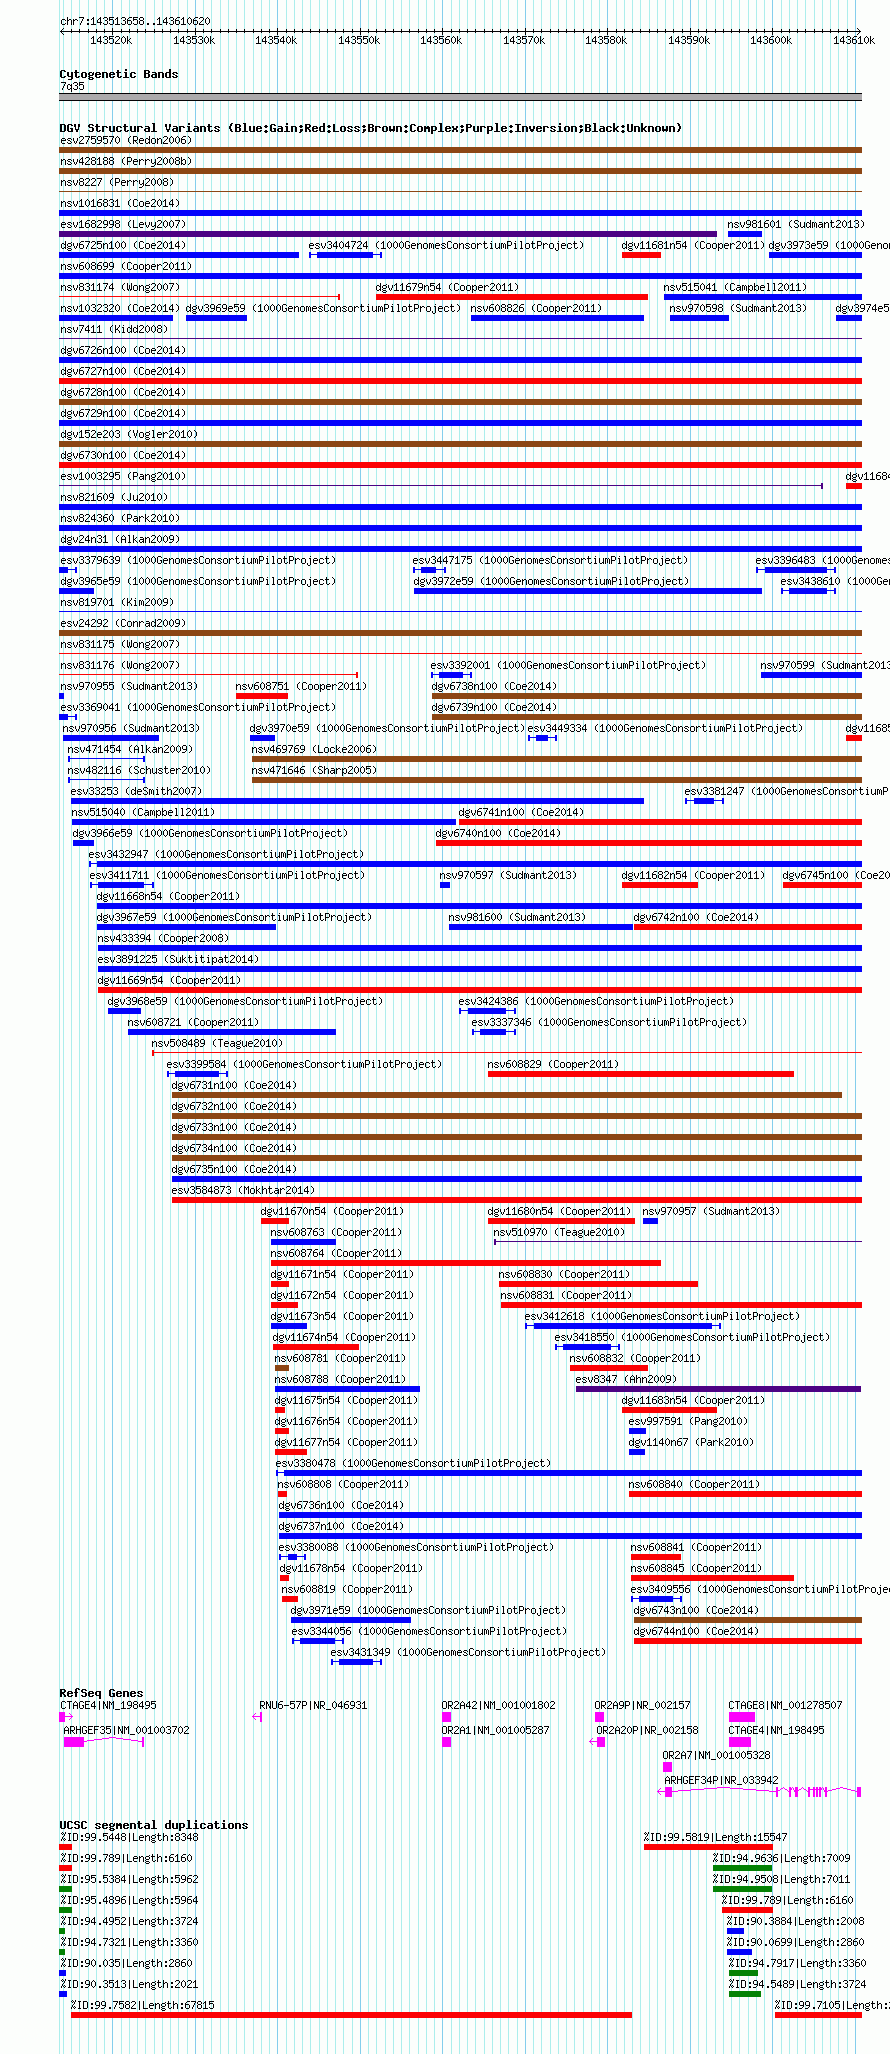
Task: Open the nsv515040 (Campbell2011) label
Action: coord(143,812)
